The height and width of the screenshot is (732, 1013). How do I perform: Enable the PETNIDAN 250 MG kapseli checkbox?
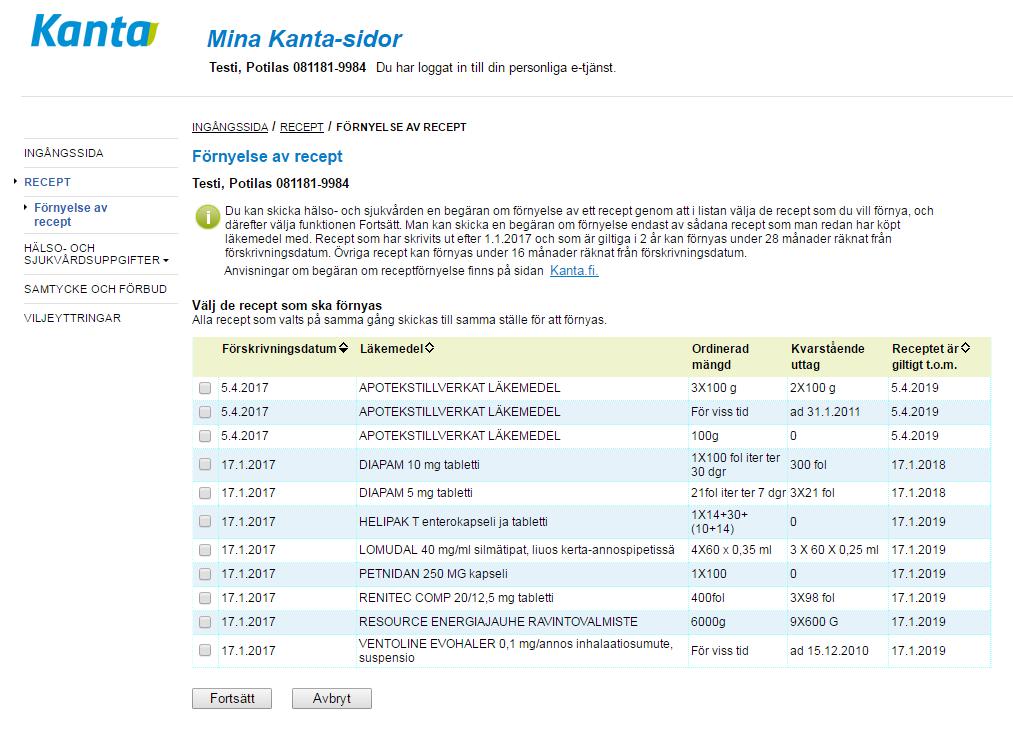pyautogui.click(x=205, y=574)
